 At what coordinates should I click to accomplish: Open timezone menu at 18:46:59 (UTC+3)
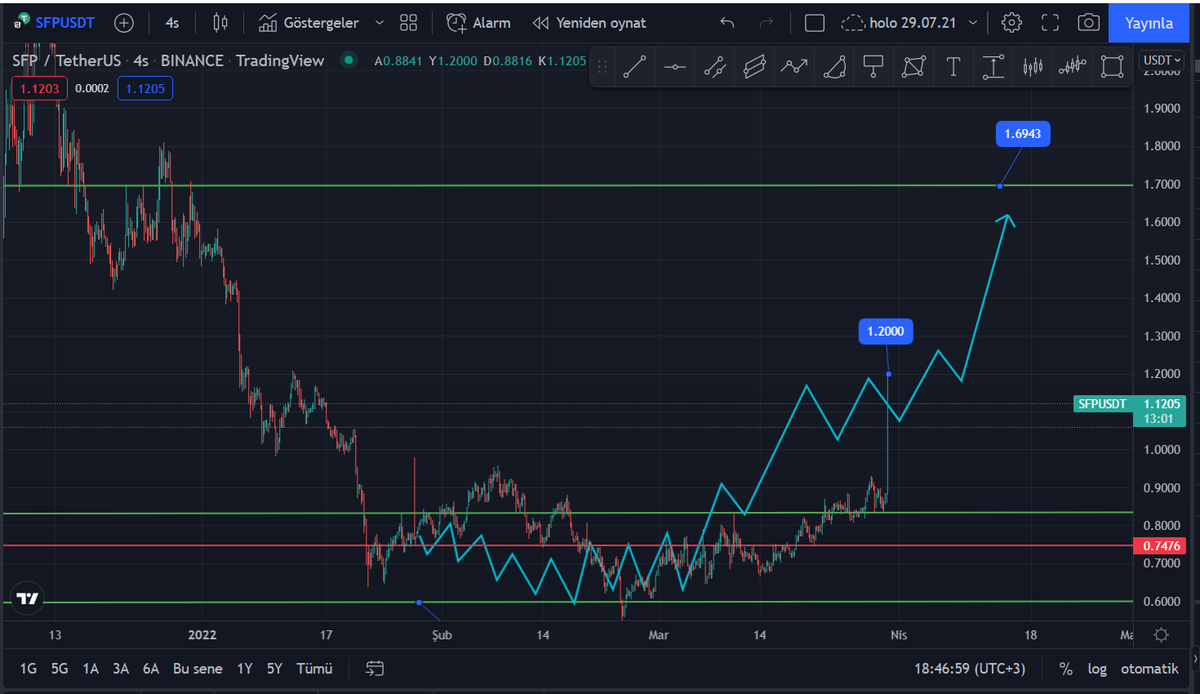(972, 668)
